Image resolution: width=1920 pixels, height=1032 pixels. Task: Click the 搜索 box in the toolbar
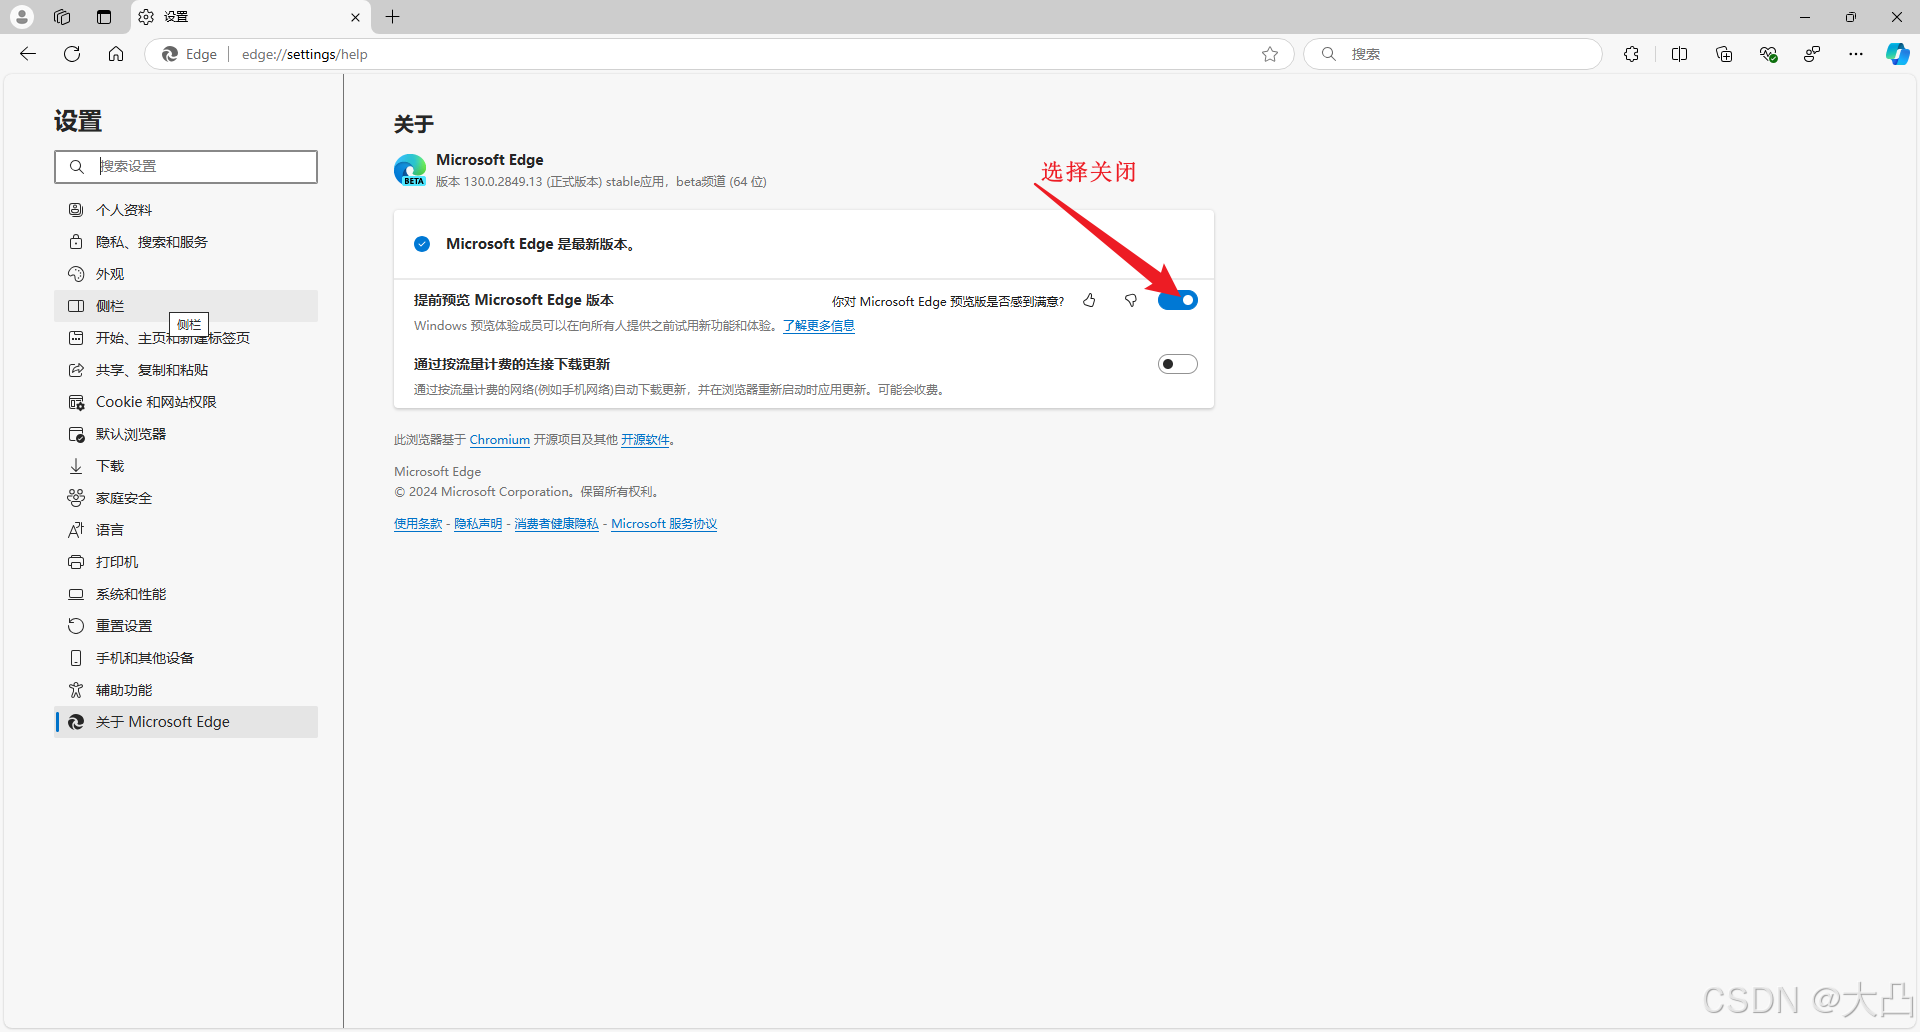click(1452, 54)
